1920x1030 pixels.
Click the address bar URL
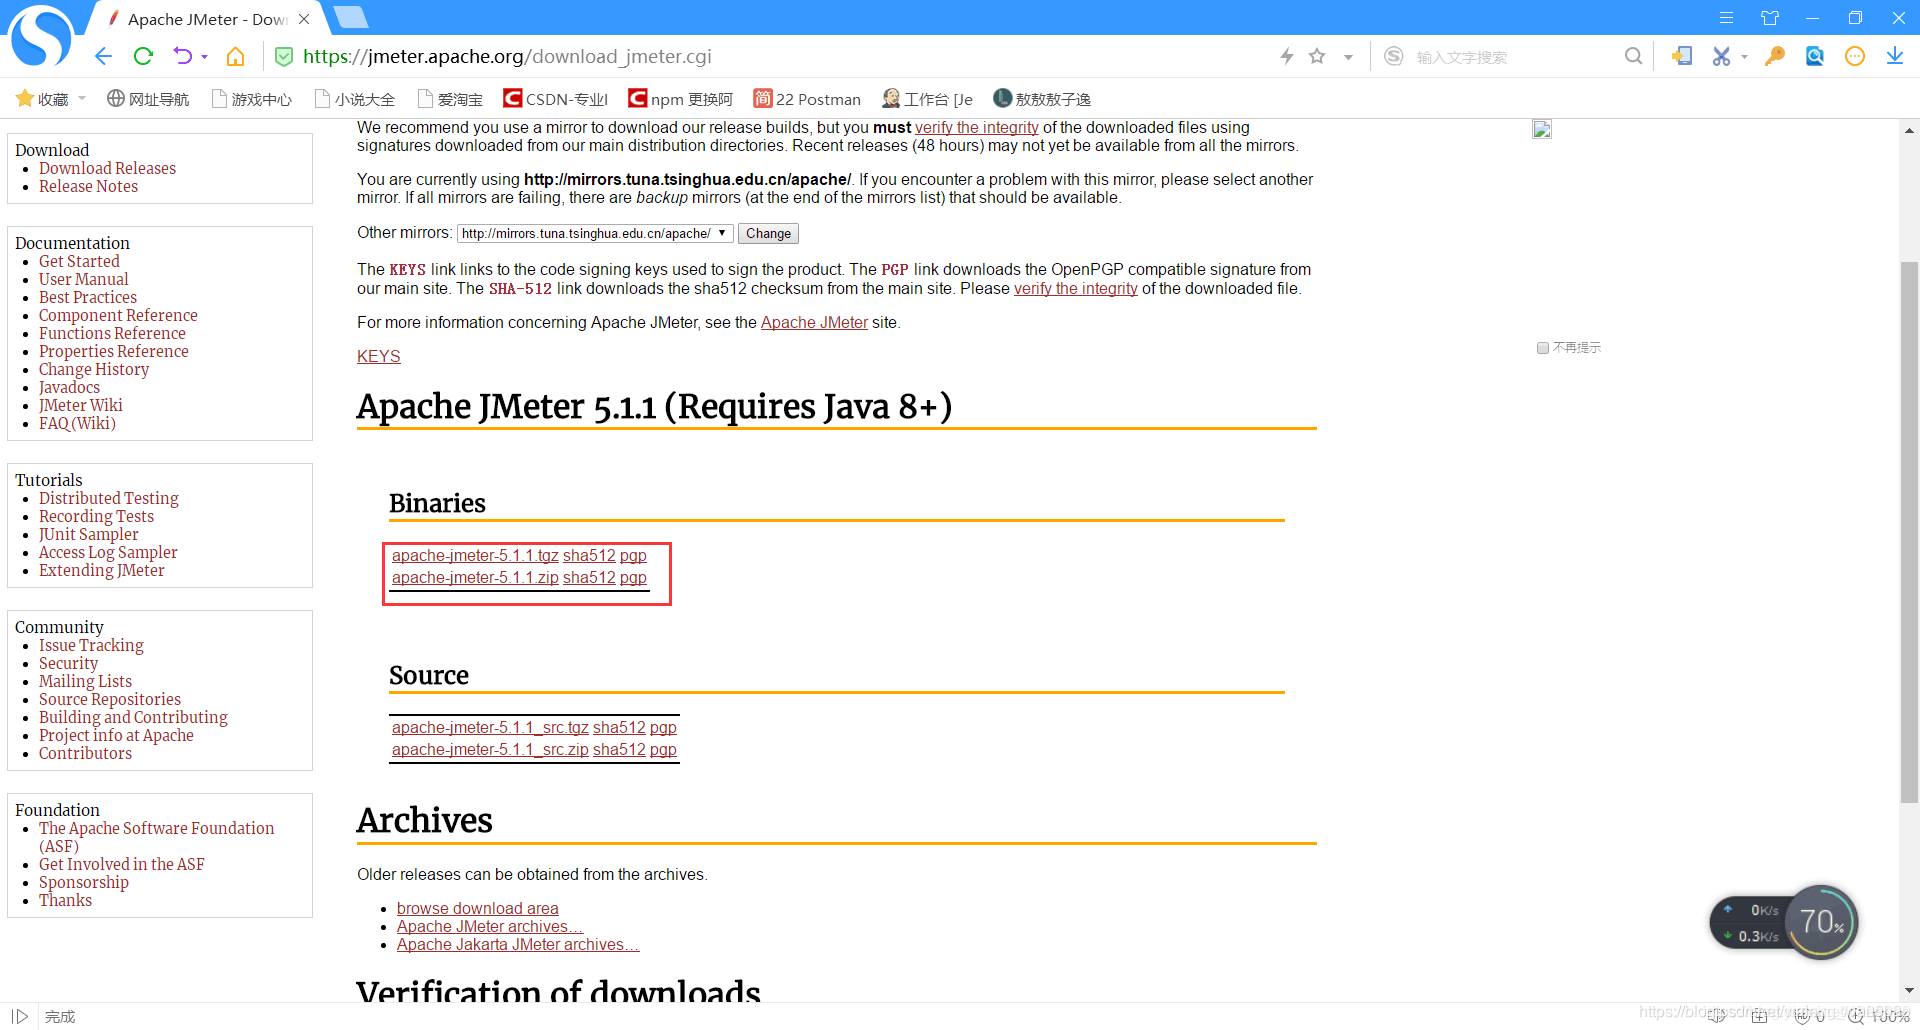pos(507,56)
